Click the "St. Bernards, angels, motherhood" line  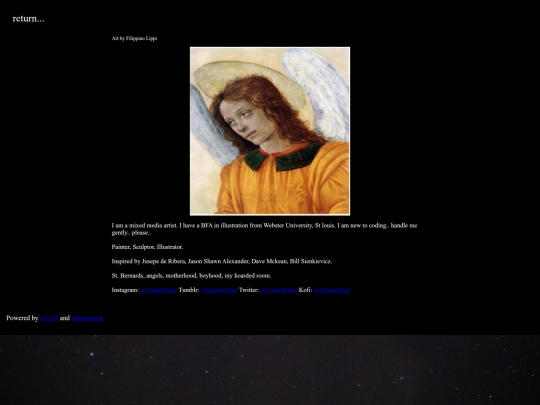pos(191,276)
